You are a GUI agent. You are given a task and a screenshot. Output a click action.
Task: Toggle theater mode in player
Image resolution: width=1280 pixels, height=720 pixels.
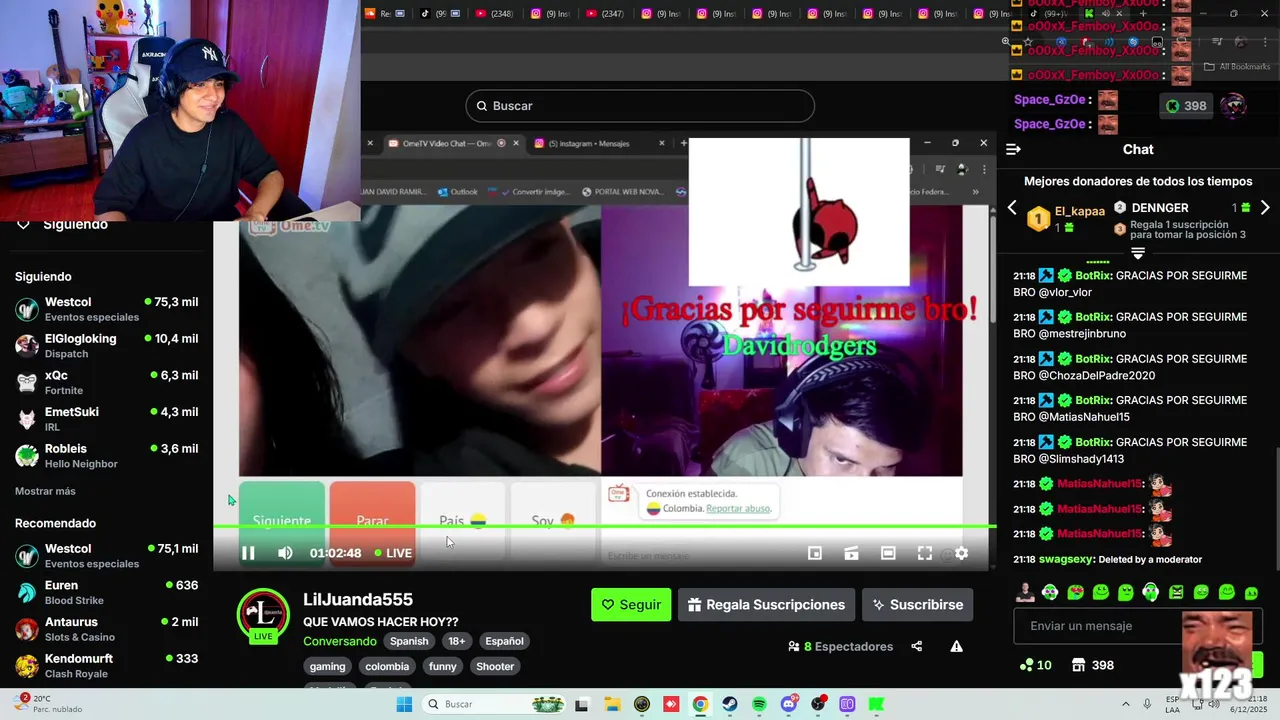click(888, 553)
